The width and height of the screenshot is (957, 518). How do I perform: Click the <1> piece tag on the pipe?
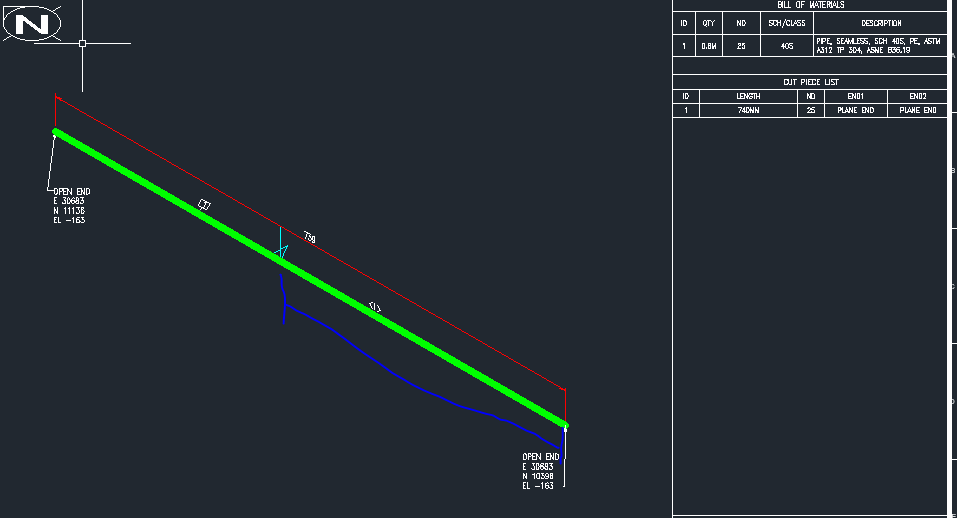click(375, 308)
